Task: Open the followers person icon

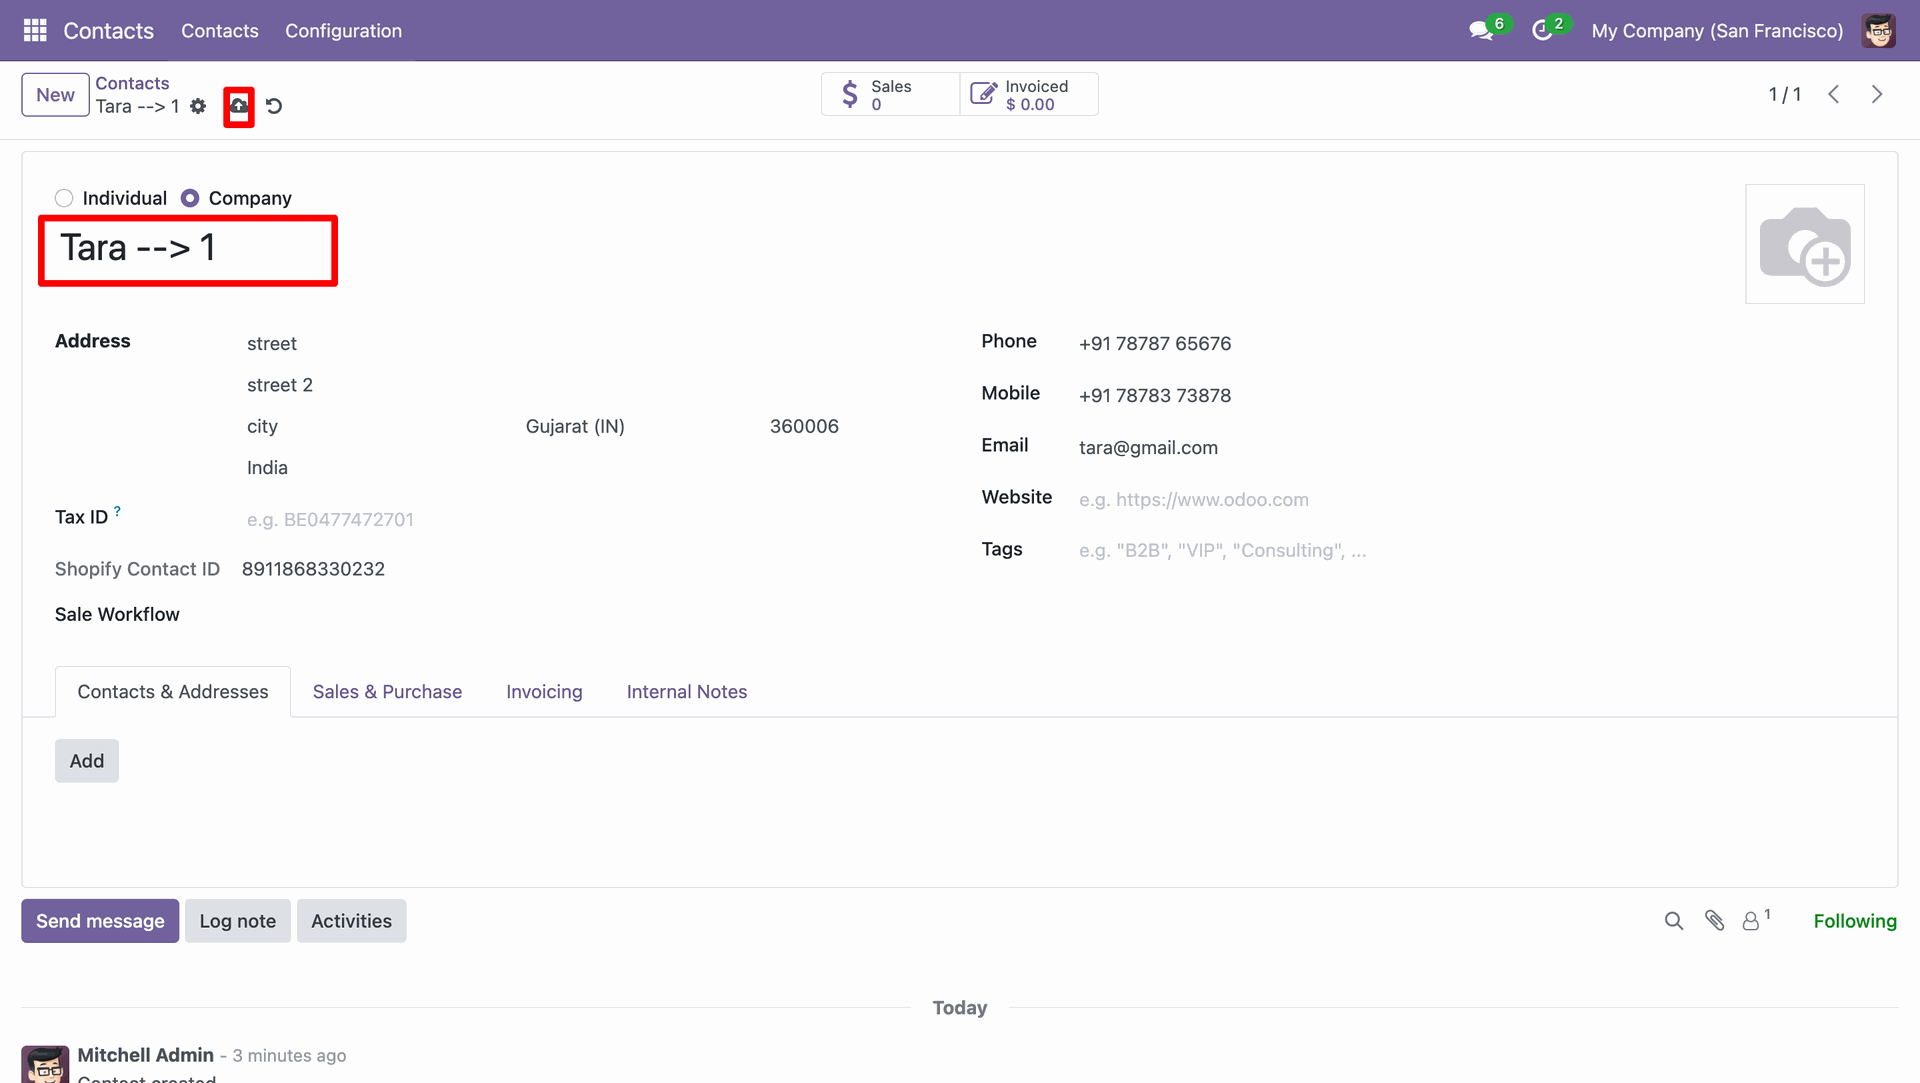Action: pyautogui.click(x=1751, y=921)
